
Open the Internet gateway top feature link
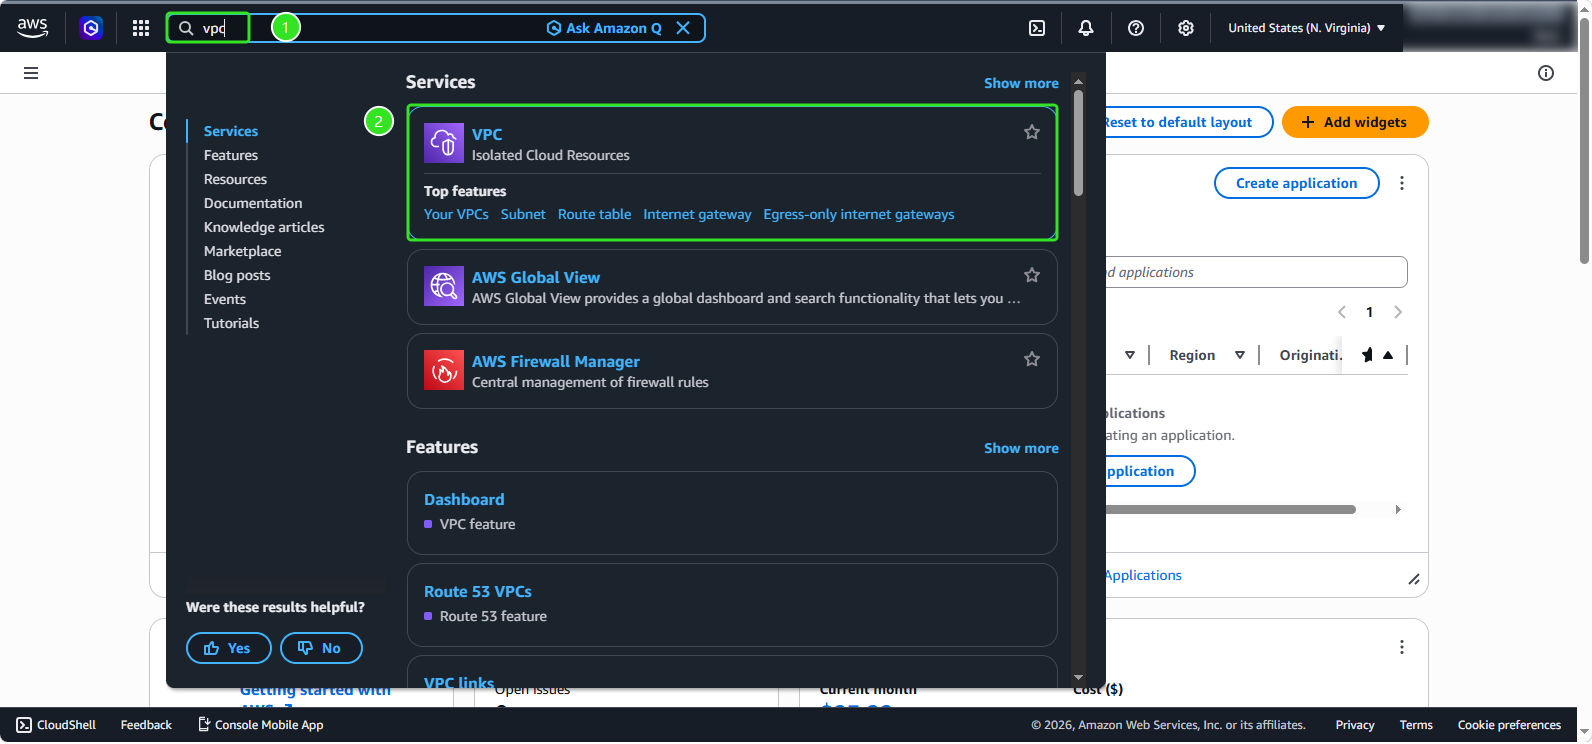pos(697,214)
